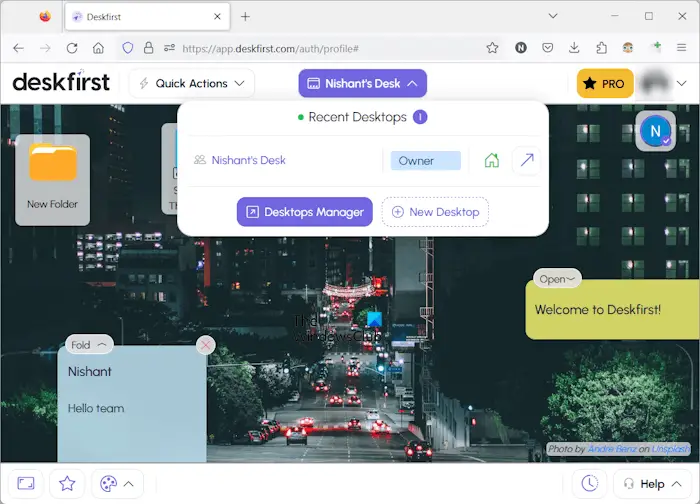The image size is (700, 504).
Task: Open the Help menu
Action: pos(653,484)
